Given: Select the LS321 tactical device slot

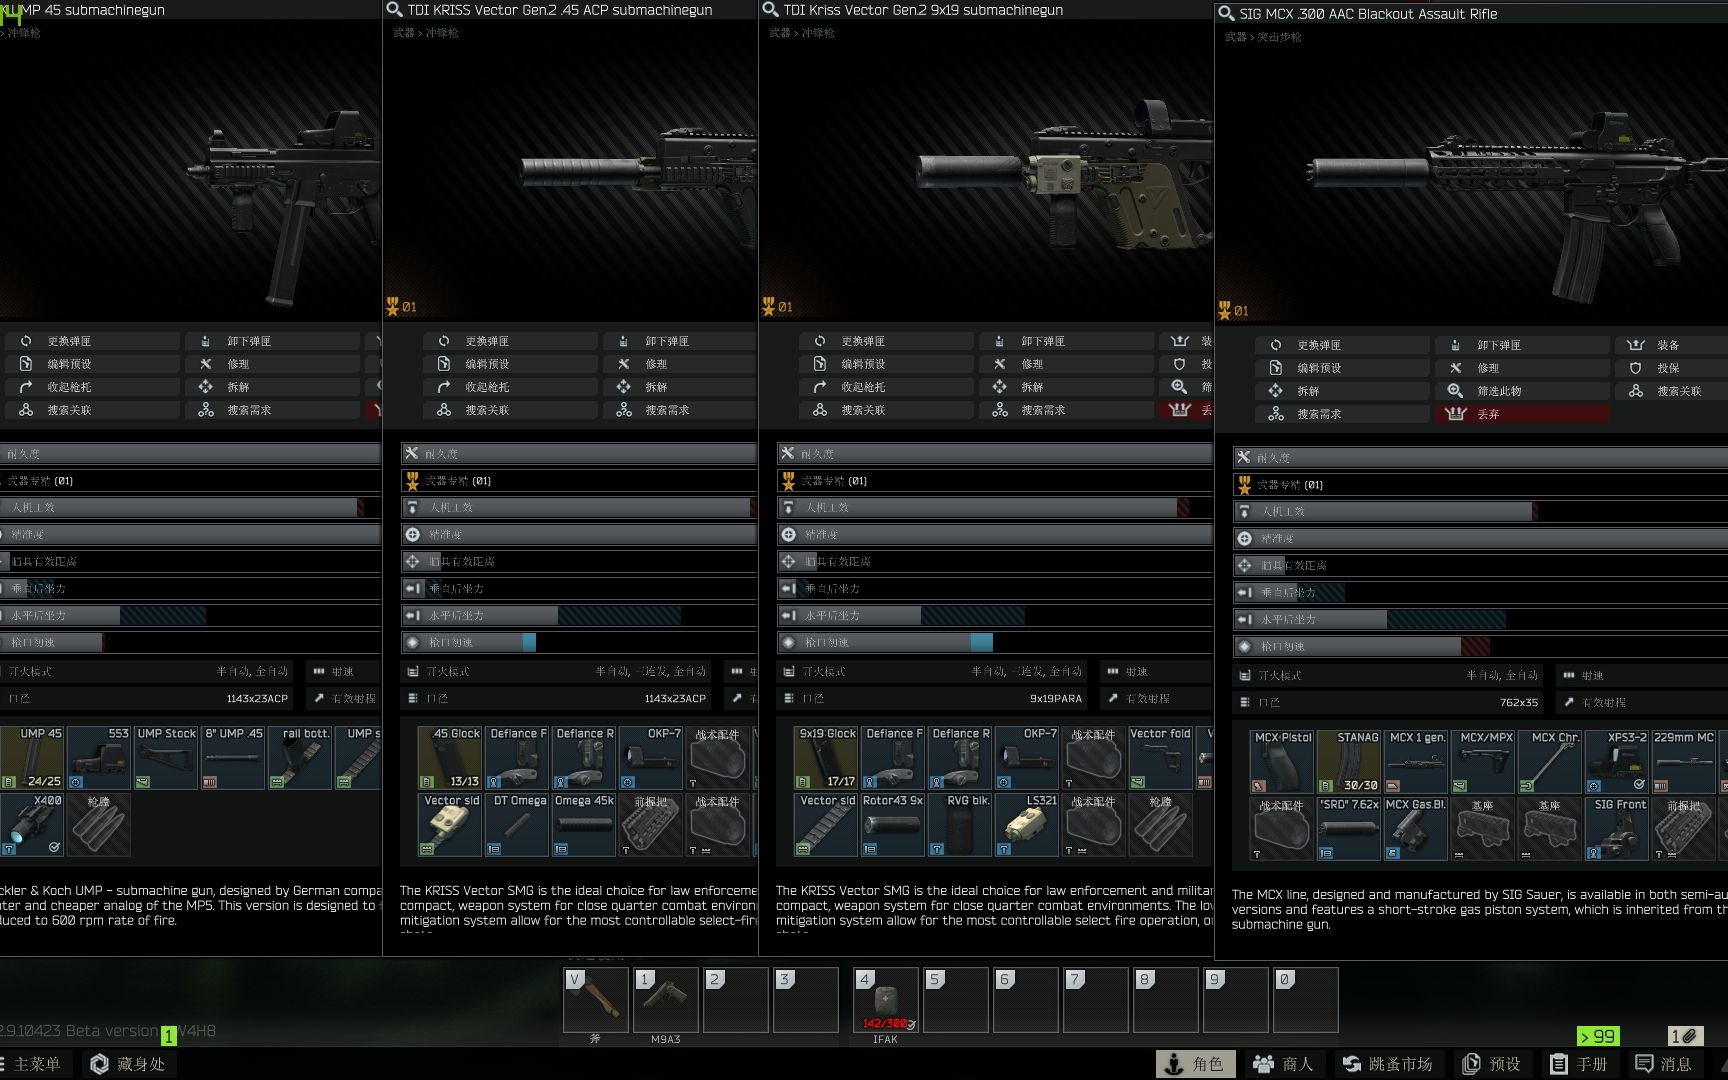Looking at the screenshot, I should 1027,824.
